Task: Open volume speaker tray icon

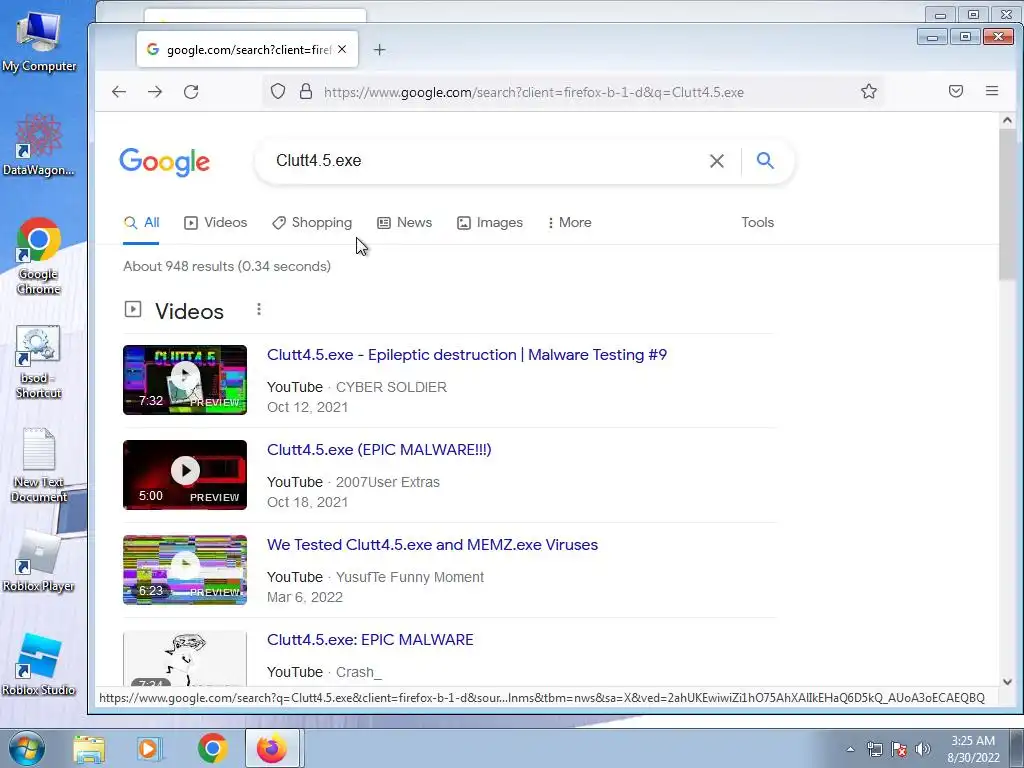Action: pos(923,749)
